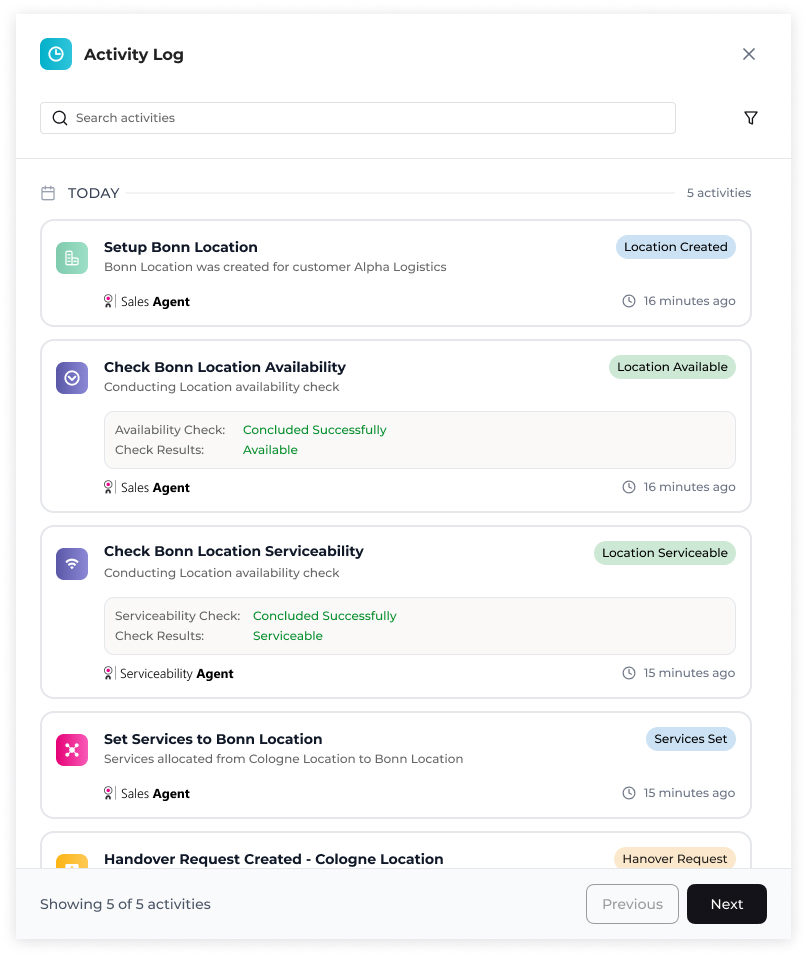Click clock icon in Set Services card

(629, 793)
